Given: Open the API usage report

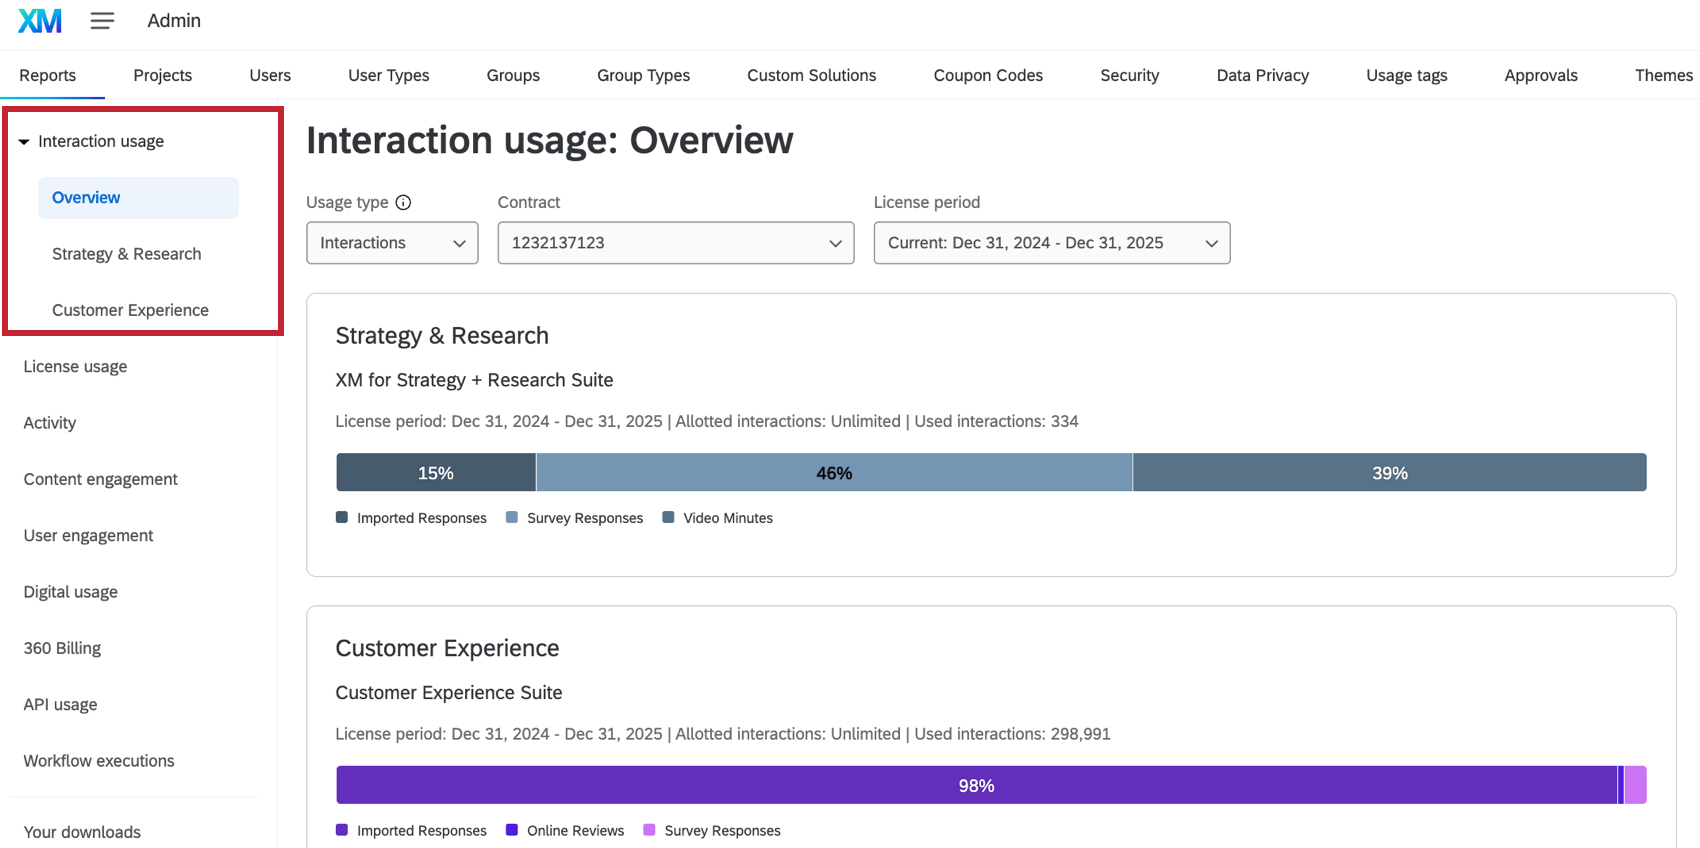Looking at the screenshot, I should click(x=60, y=704).
